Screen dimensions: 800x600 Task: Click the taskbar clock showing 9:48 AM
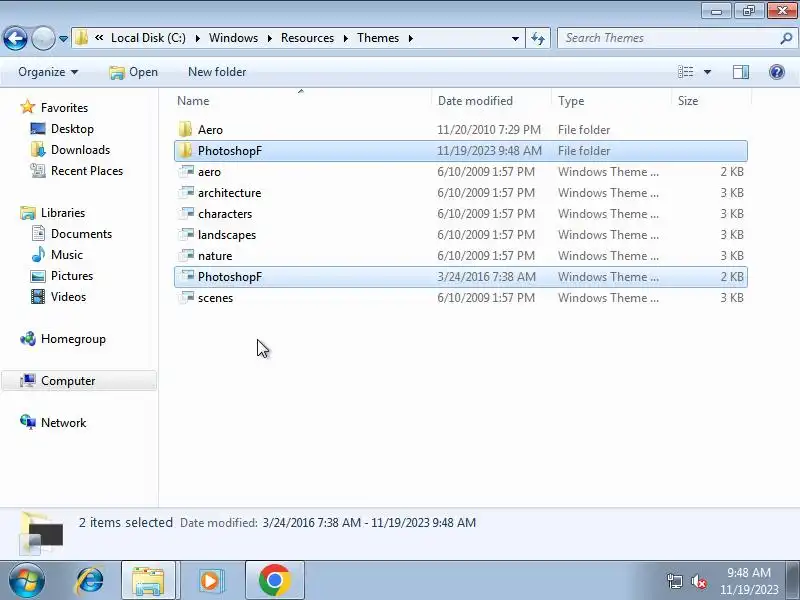749,581
